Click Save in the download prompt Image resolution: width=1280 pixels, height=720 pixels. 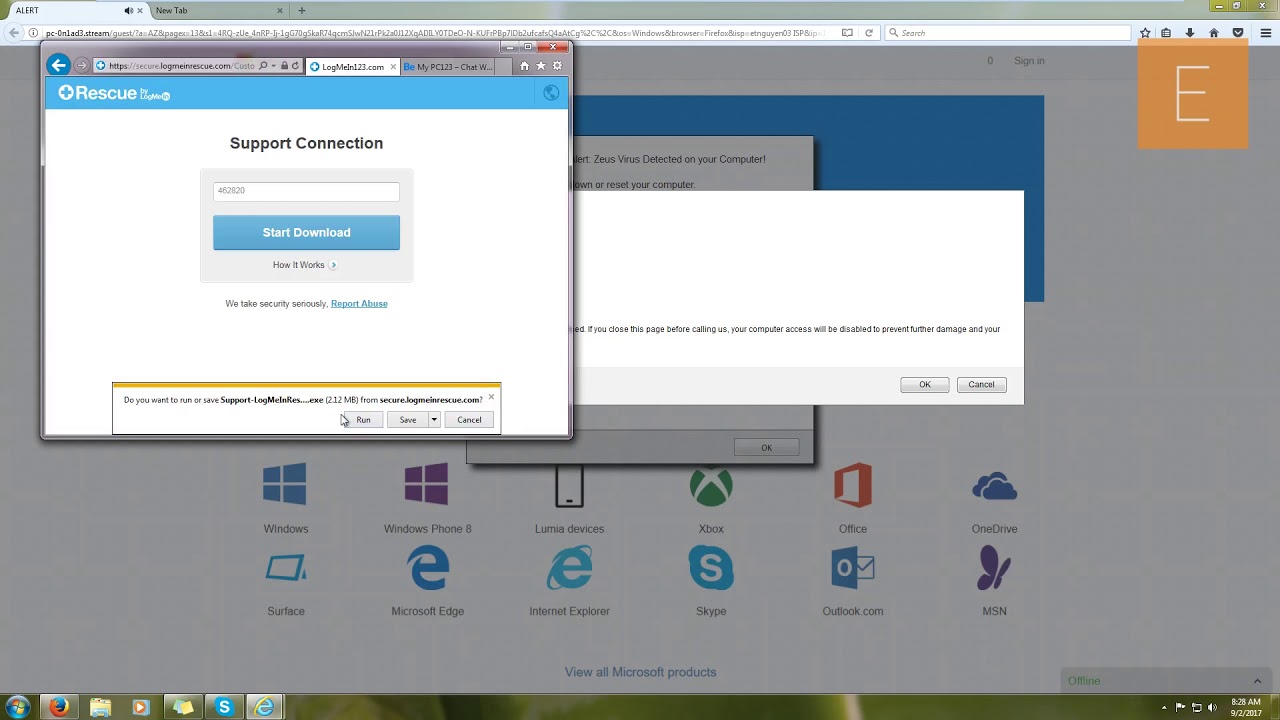point(408,420)
